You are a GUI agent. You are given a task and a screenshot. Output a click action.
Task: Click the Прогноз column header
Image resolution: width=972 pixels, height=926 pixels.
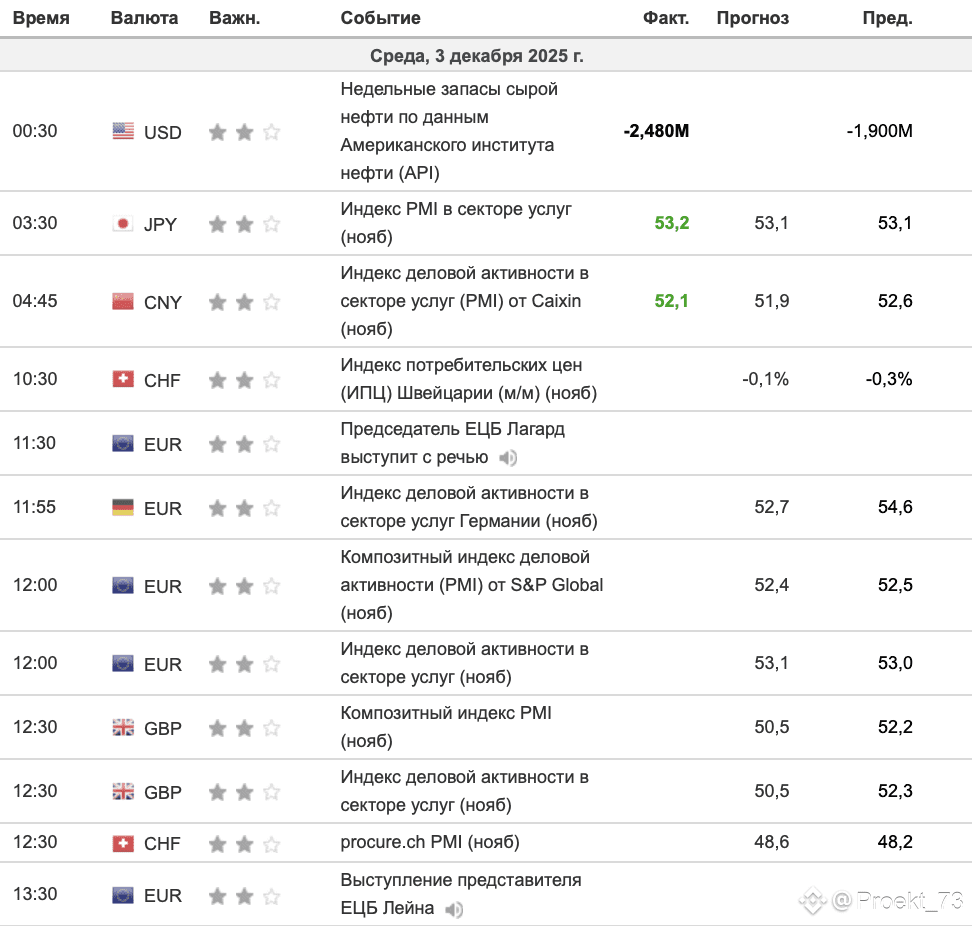(753, 18)
